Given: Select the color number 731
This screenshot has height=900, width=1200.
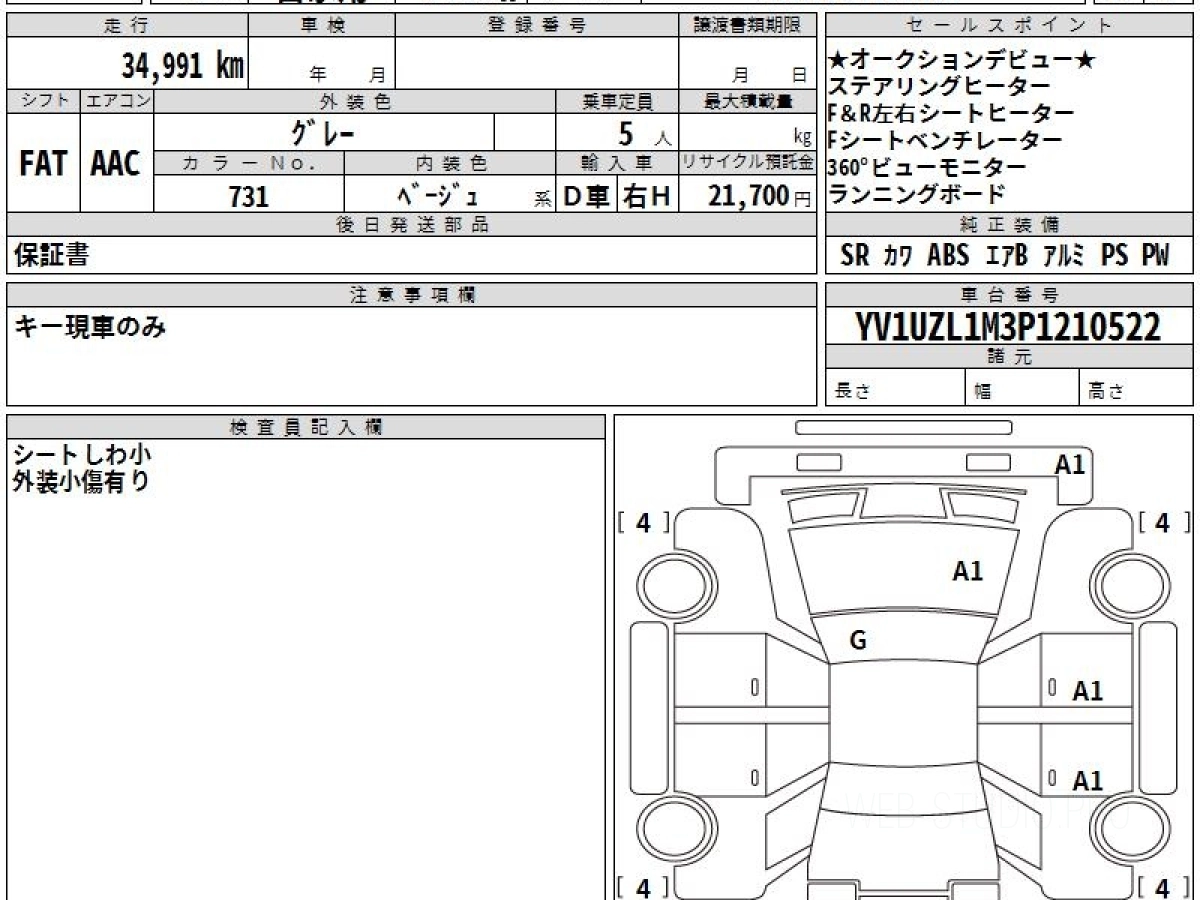Looking at the screenshot, I should click(x=249, y=197).
